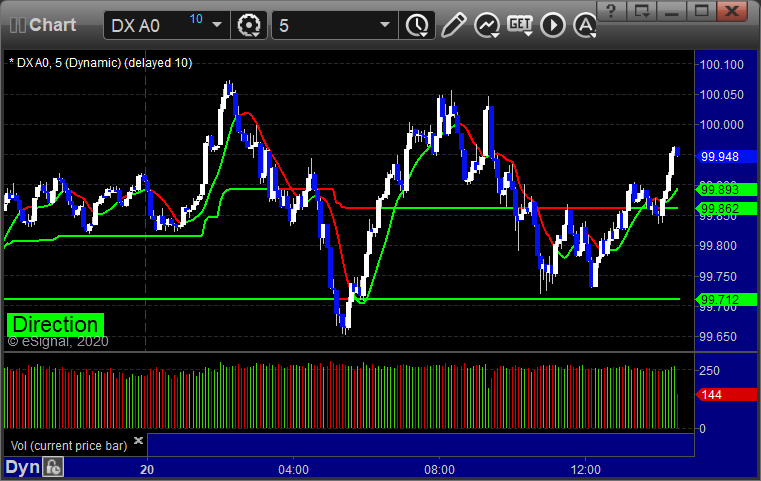Click the green 99.712 price tag
The width and height of the screenshot is (761, 481).
(x=726, y=299)
